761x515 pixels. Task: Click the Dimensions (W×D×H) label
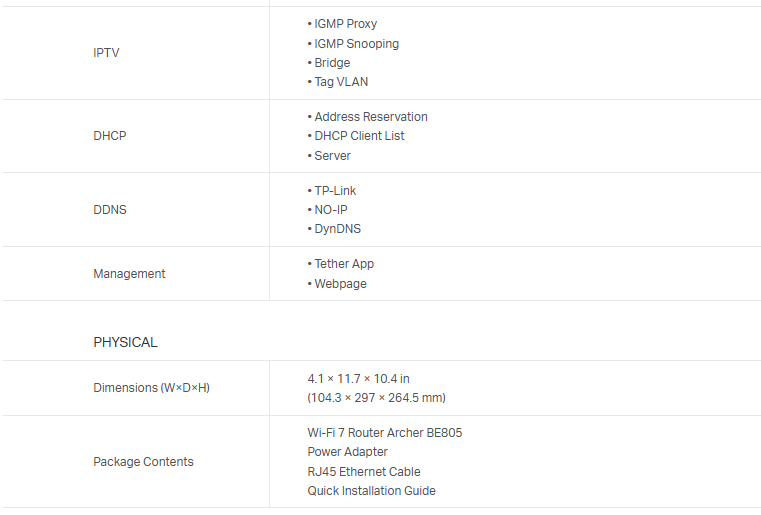(x=151, y=388)
